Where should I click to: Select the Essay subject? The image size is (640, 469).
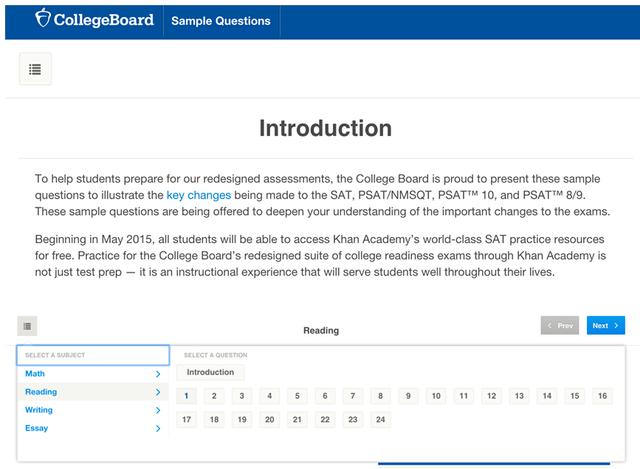(36, 428)
